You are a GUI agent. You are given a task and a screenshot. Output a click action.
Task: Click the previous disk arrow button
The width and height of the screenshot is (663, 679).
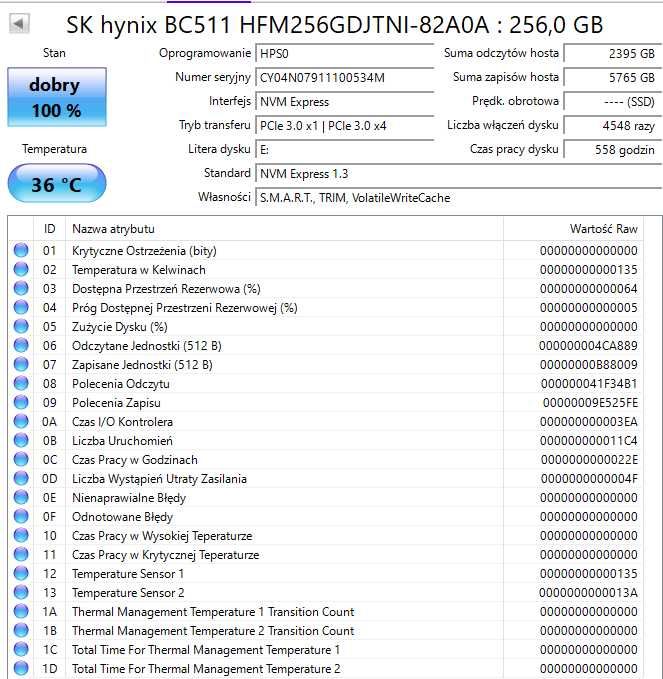tap(19, 23)
